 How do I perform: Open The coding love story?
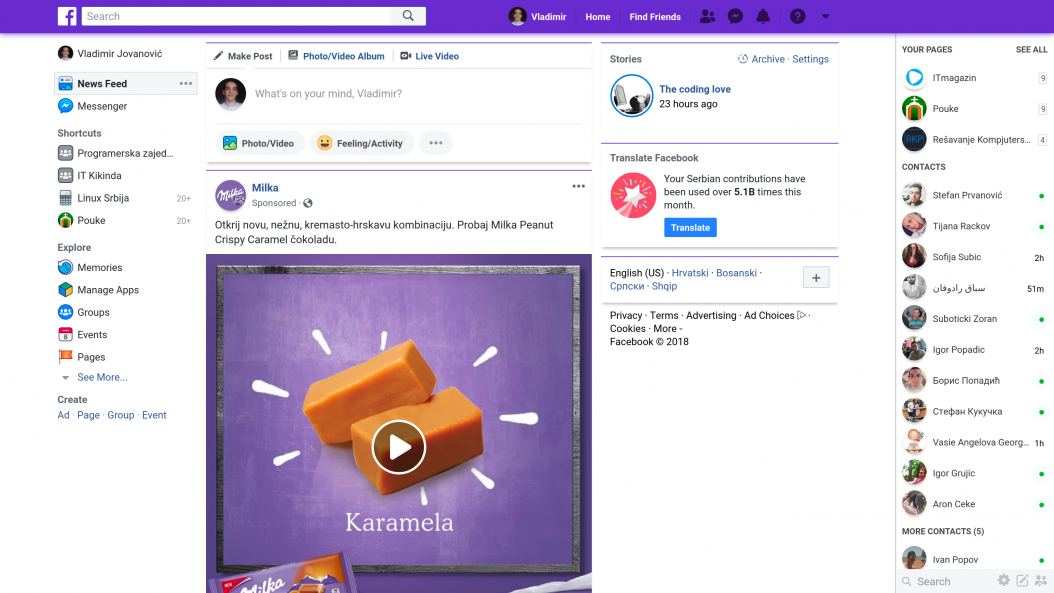click(694, 89)
